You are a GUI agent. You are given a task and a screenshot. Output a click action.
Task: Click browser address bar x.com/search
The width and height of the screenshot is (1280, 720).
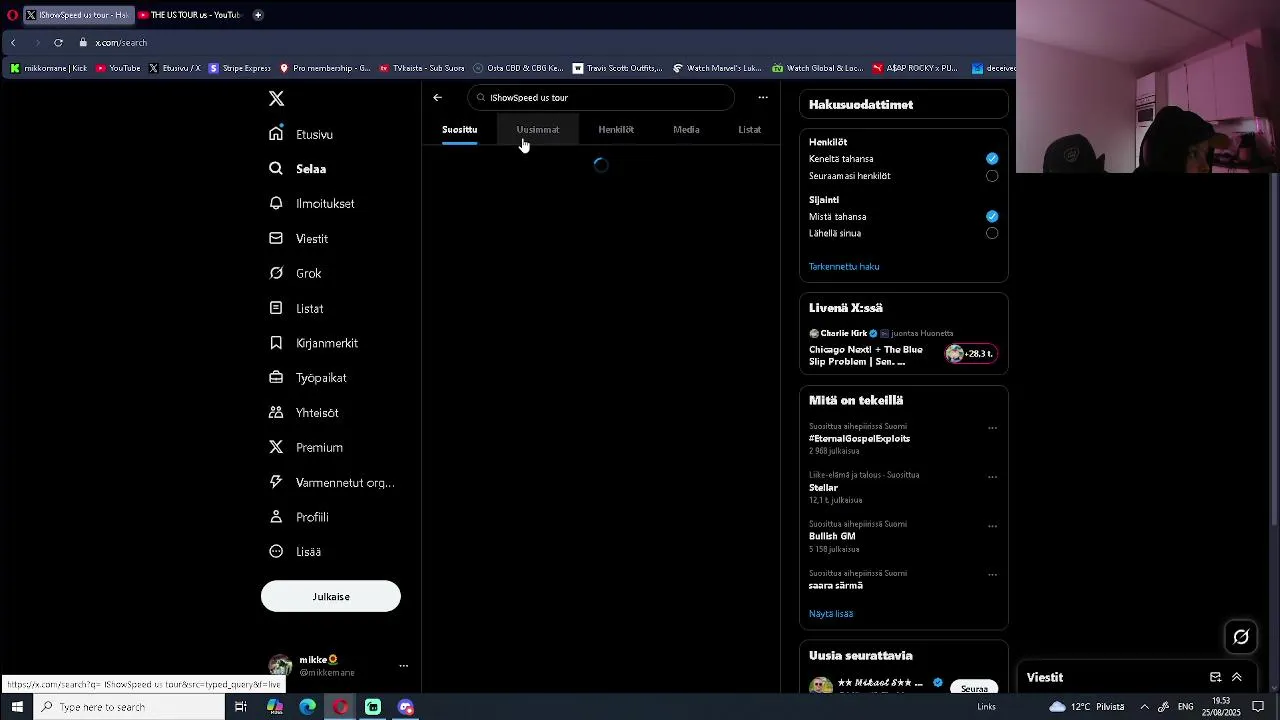coord(121,43)
